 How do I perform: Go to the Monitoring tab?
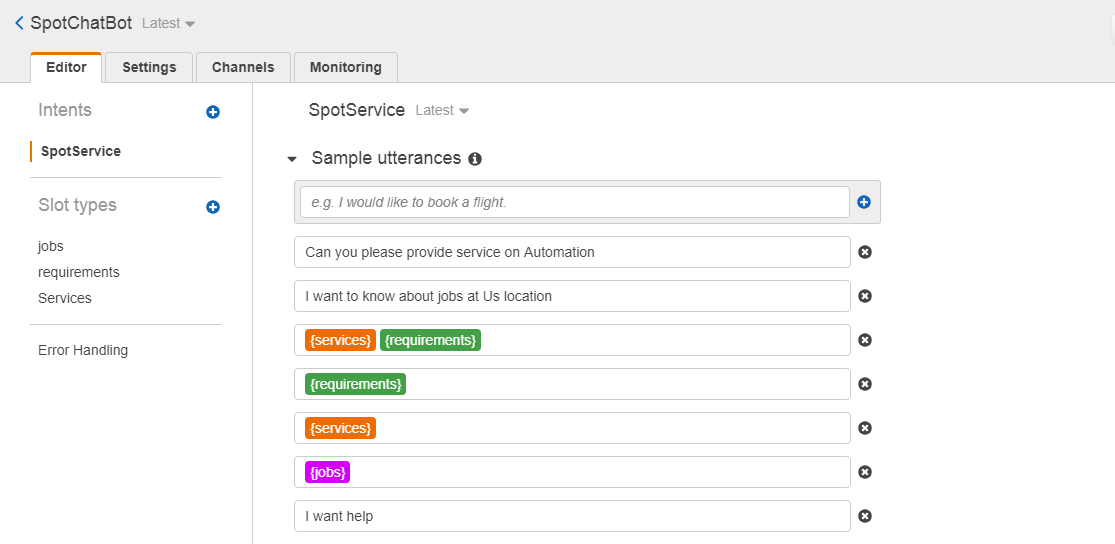click(x=345, y=68)
